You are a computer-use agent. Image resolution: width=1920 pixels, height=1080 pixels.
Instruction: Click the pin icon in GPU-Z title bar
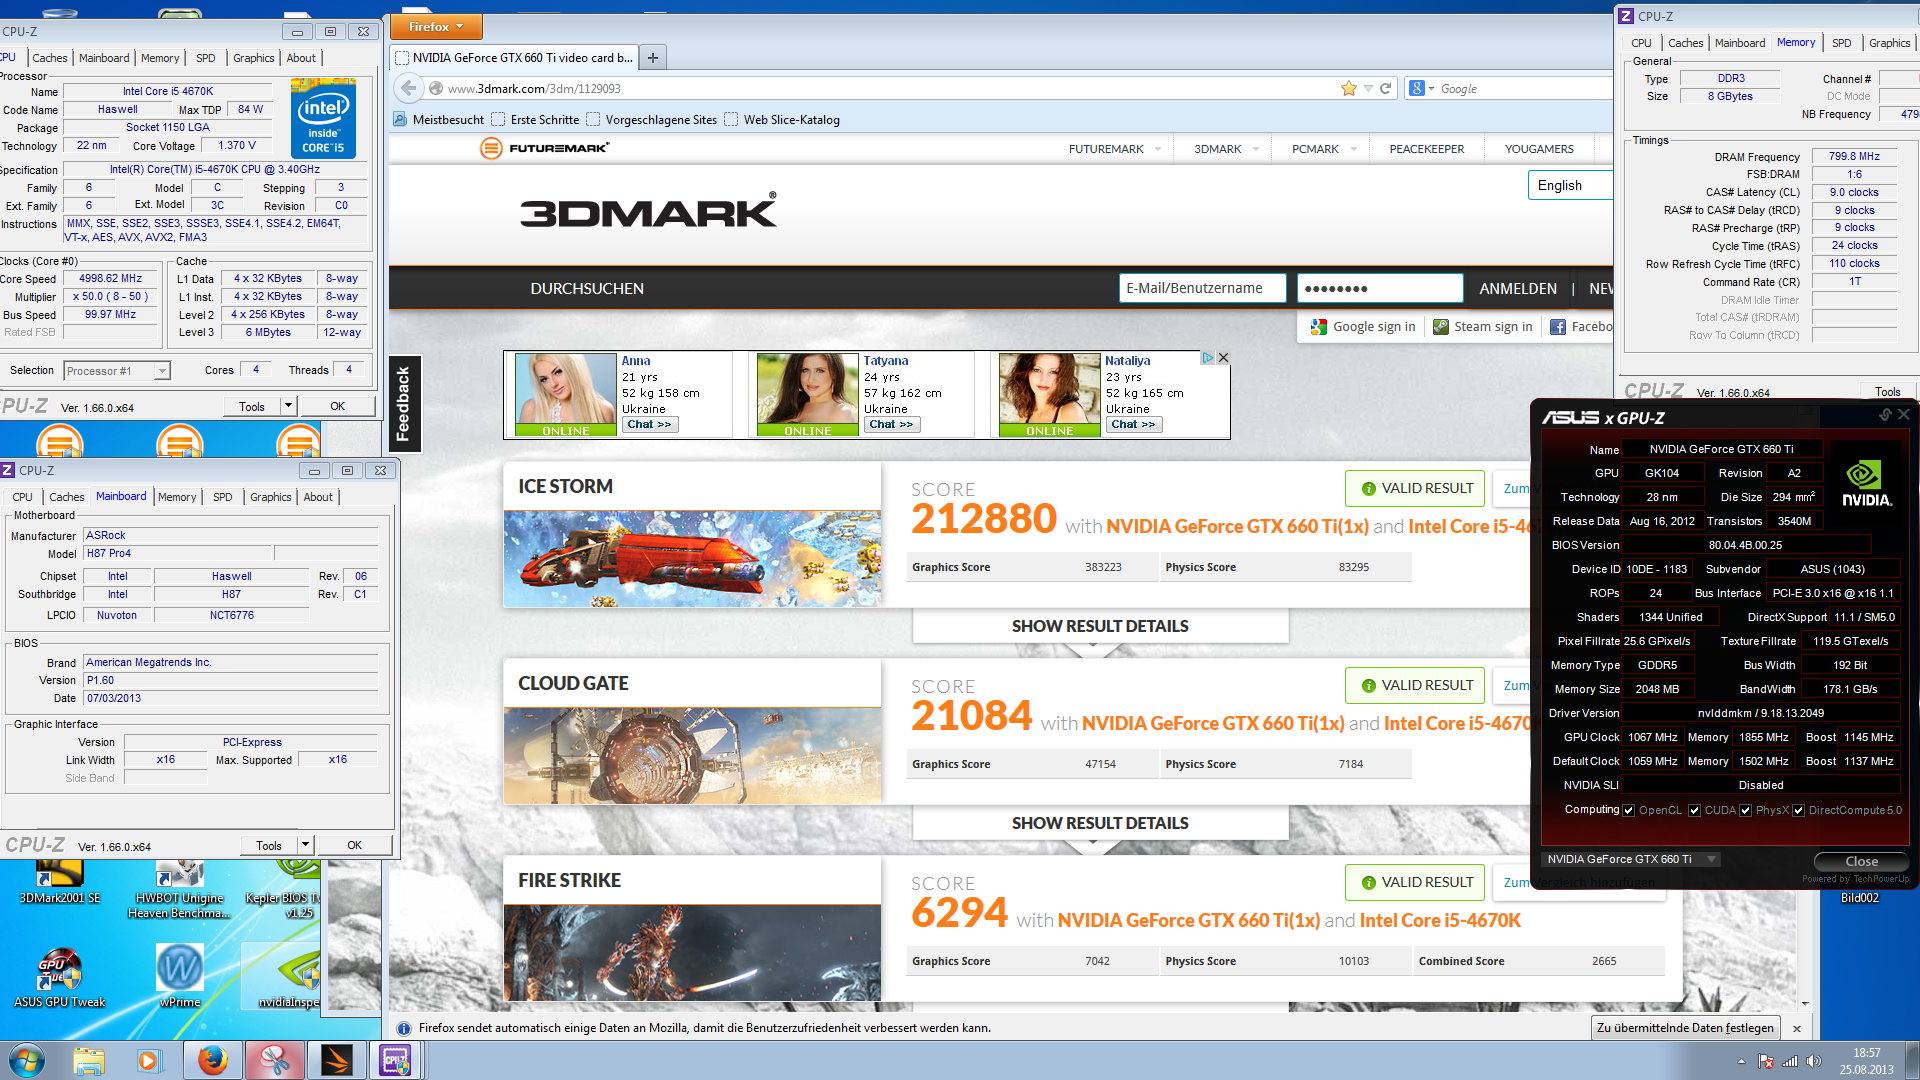[1885, 414]
